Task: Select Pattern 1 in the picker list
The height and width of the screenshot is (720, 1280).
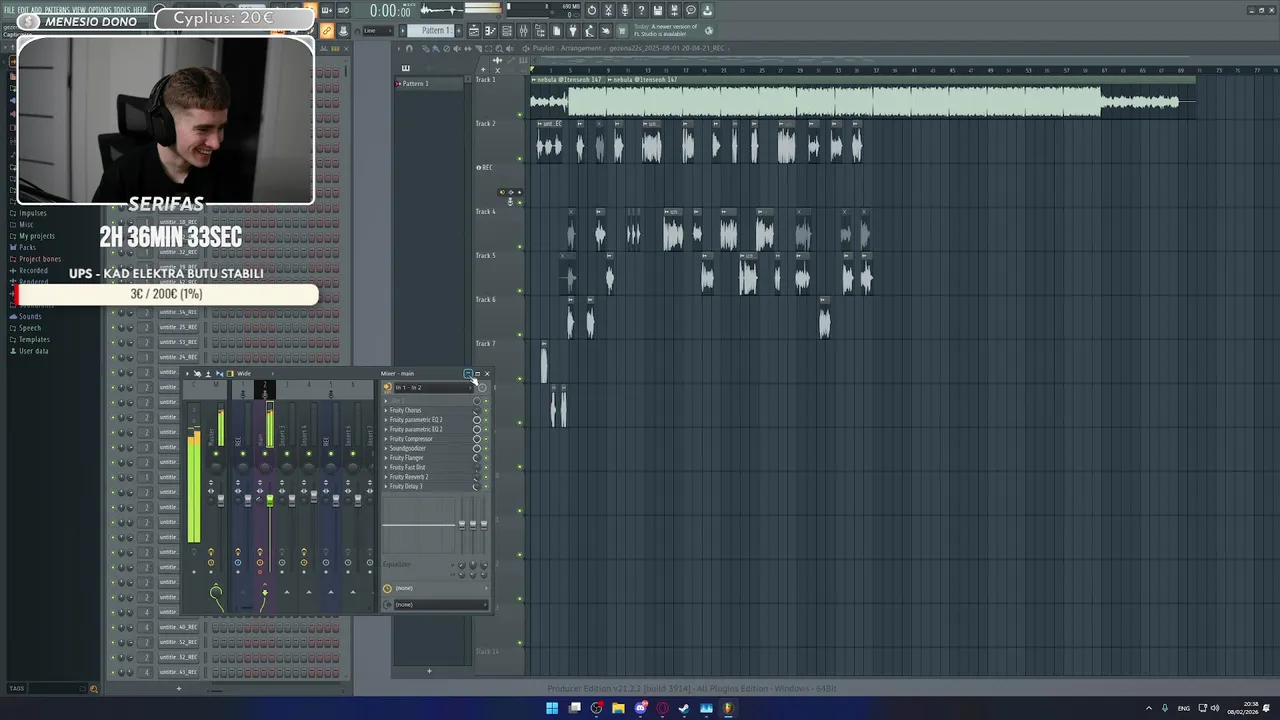Action: point(431,84)
